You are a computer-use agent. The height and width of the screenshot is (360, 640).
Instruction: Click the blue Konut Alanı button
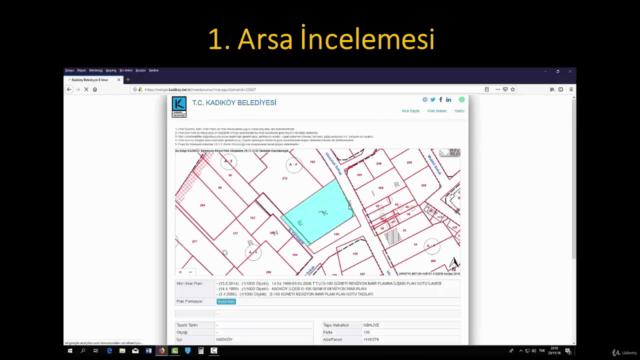coord(226,302)
